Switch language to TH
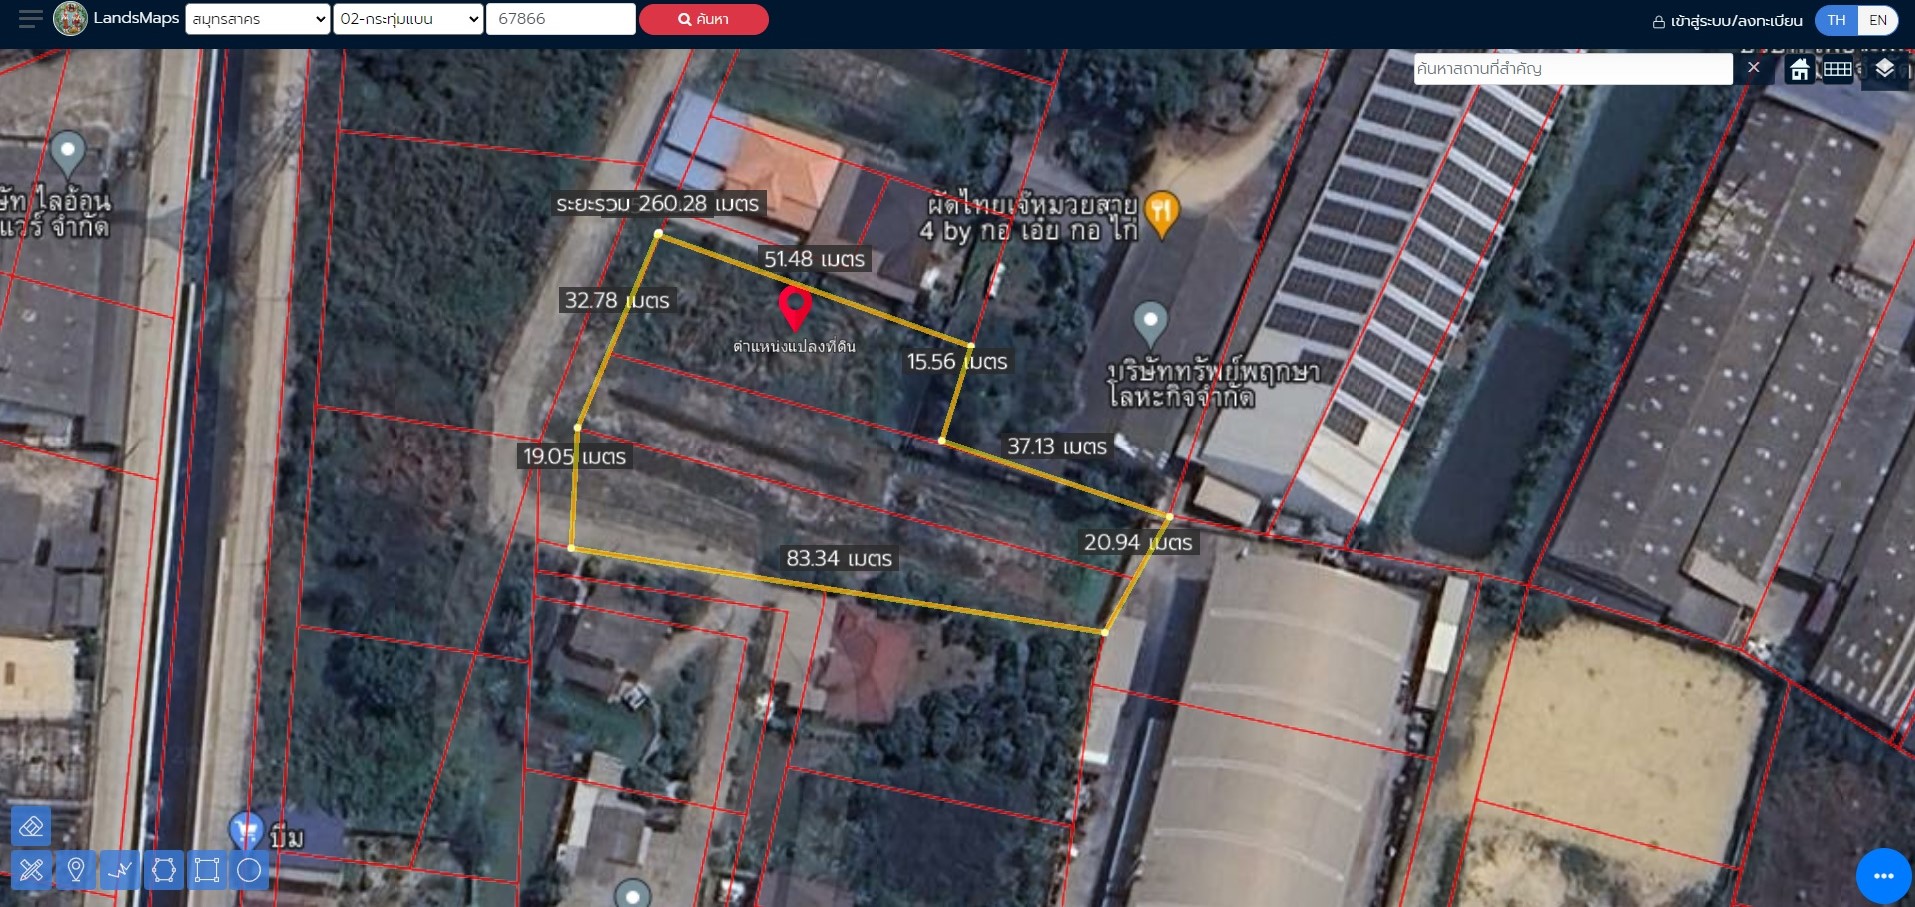The image size is (1915, 907). click(1837, 20)
